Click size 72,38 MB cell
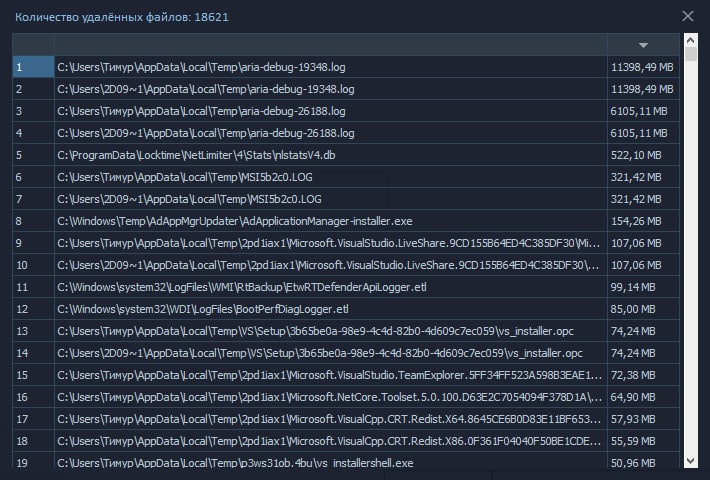Viewport: 710px width, 480px height. point(643,375)
